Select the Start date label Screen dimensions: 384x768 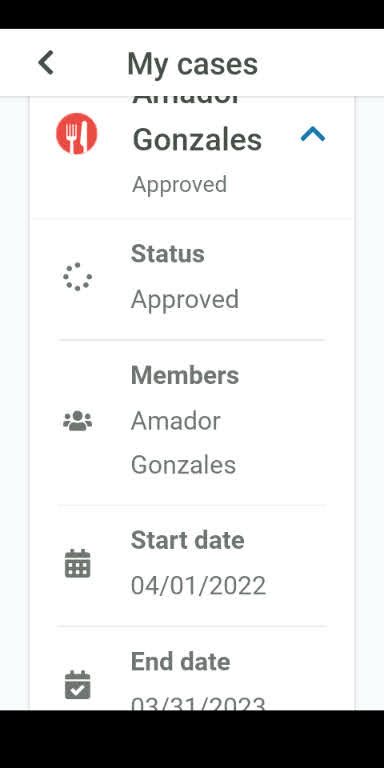(x=188, y=540)
